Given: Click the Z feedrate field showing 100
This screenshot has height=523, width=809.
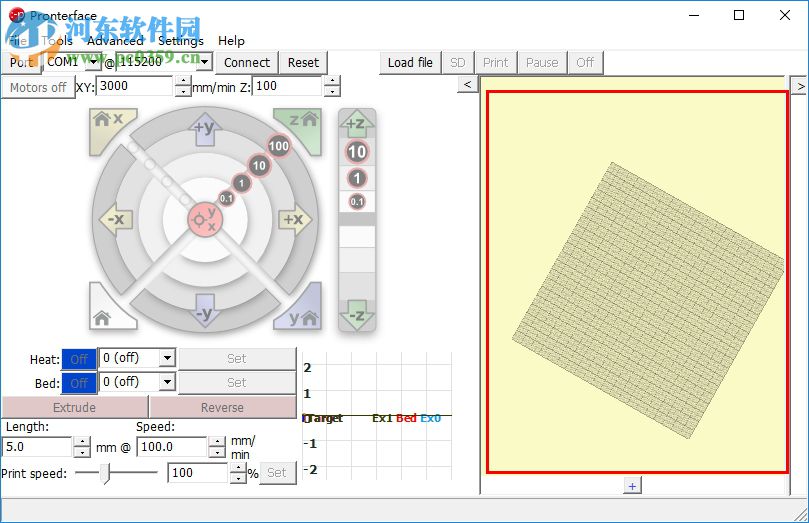Looking at the screenshot, I should pos(288,86).
